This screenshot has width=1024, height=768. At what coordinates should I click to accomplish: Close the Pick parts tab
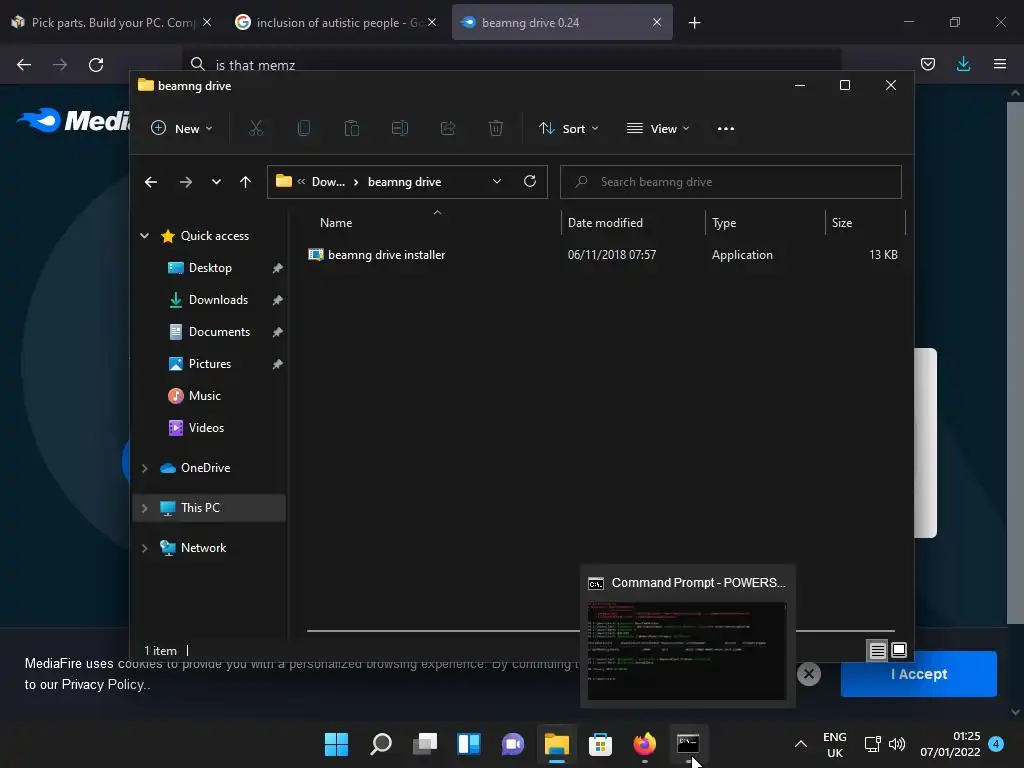207,22
